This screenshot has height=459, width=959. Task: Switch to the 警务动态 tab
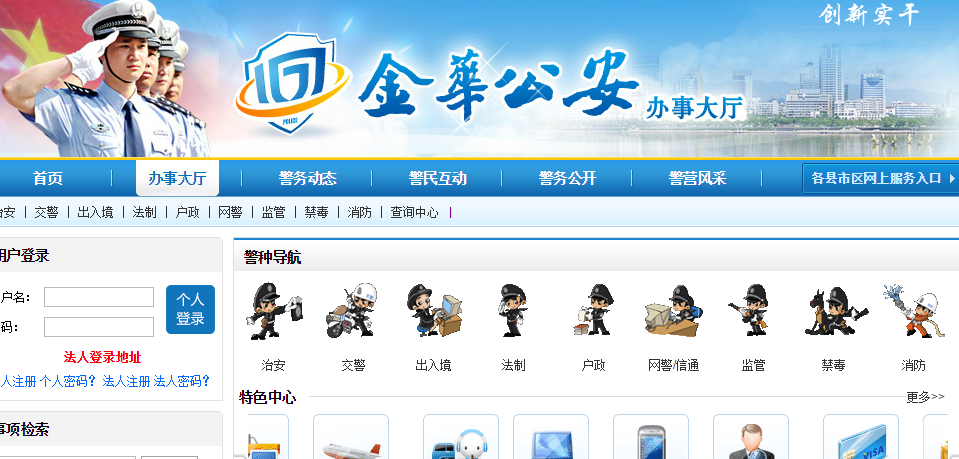click(x=308, y=178)
